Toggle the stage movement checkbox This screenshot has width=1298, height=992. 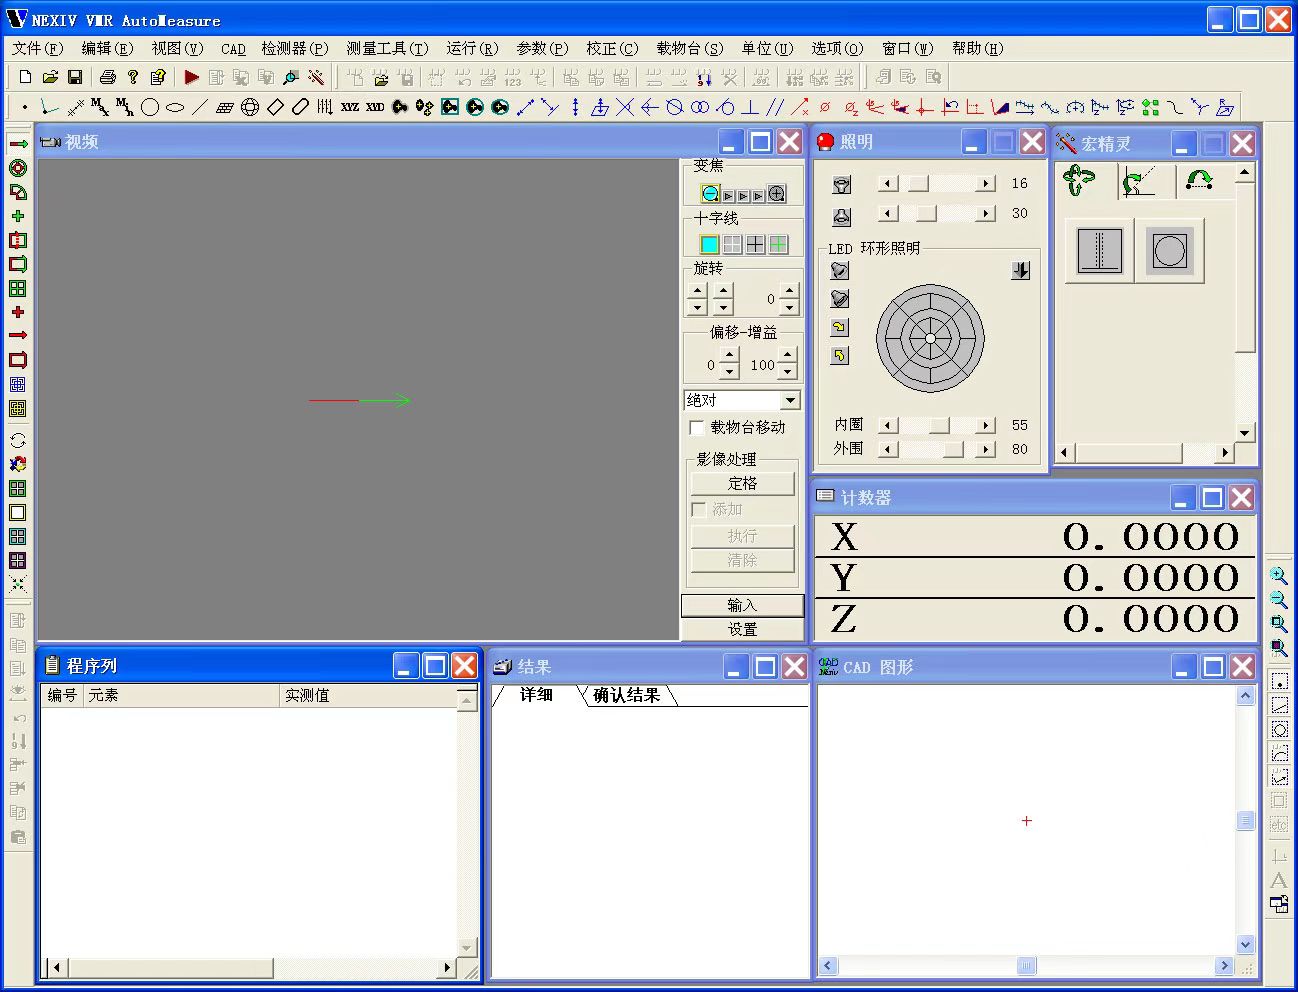(x=698, y=428)
